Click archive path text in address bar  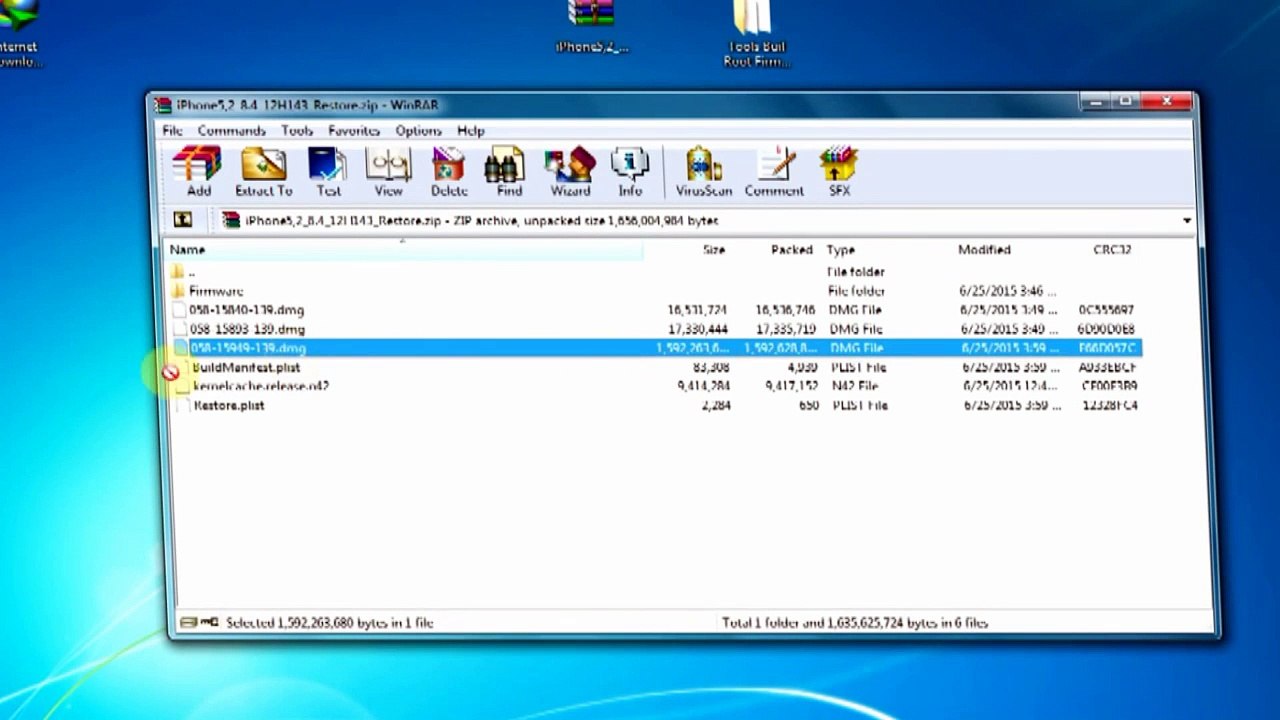482,221
